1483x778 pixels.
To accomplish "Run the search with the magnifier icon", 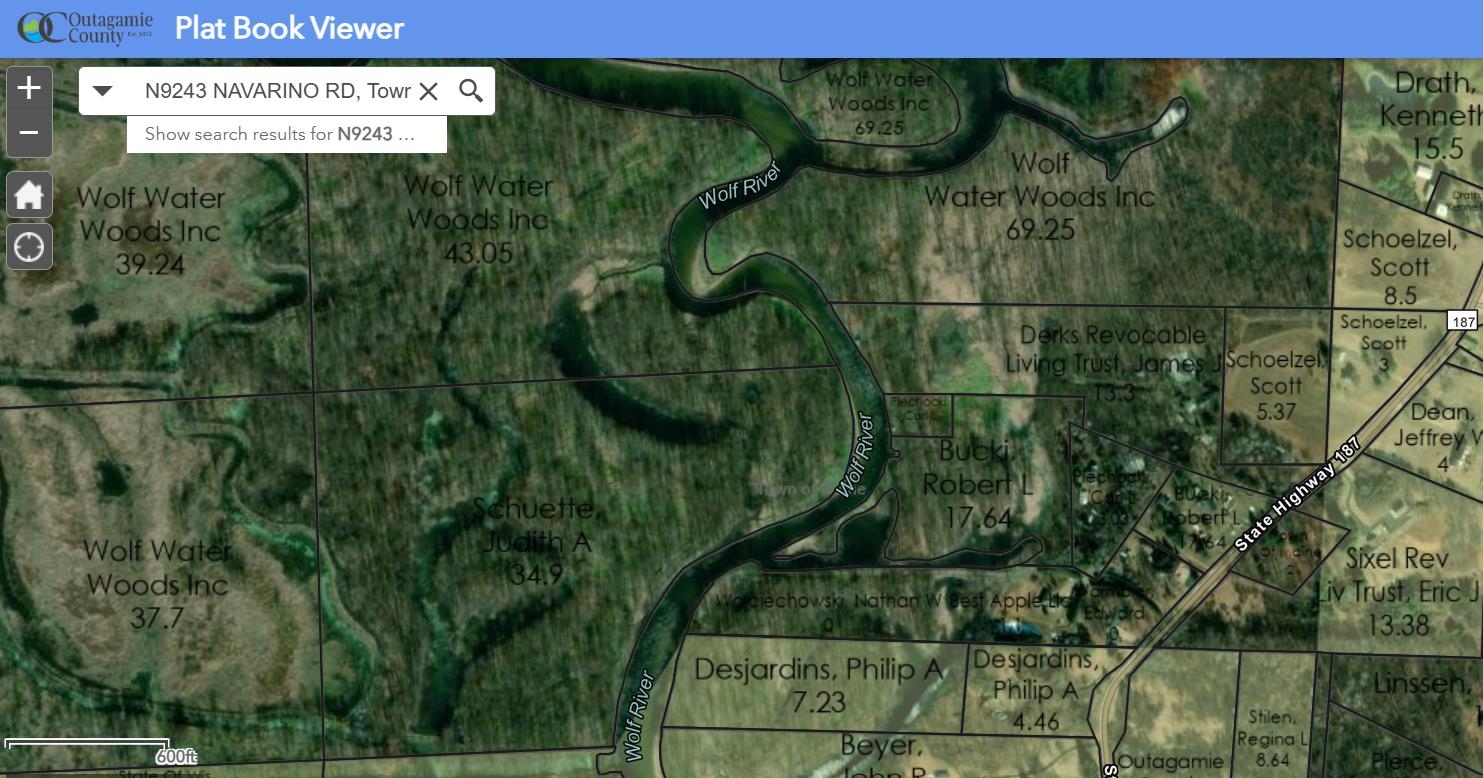I will pos(471,91).
